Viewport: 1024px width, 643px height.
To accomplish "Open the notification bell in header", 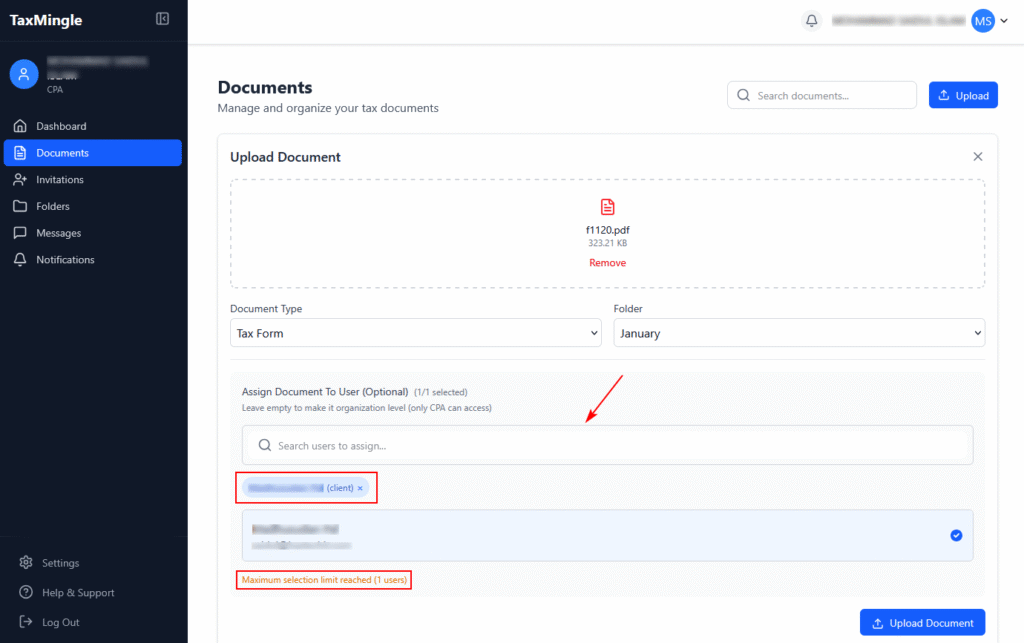I will (812, 21).
